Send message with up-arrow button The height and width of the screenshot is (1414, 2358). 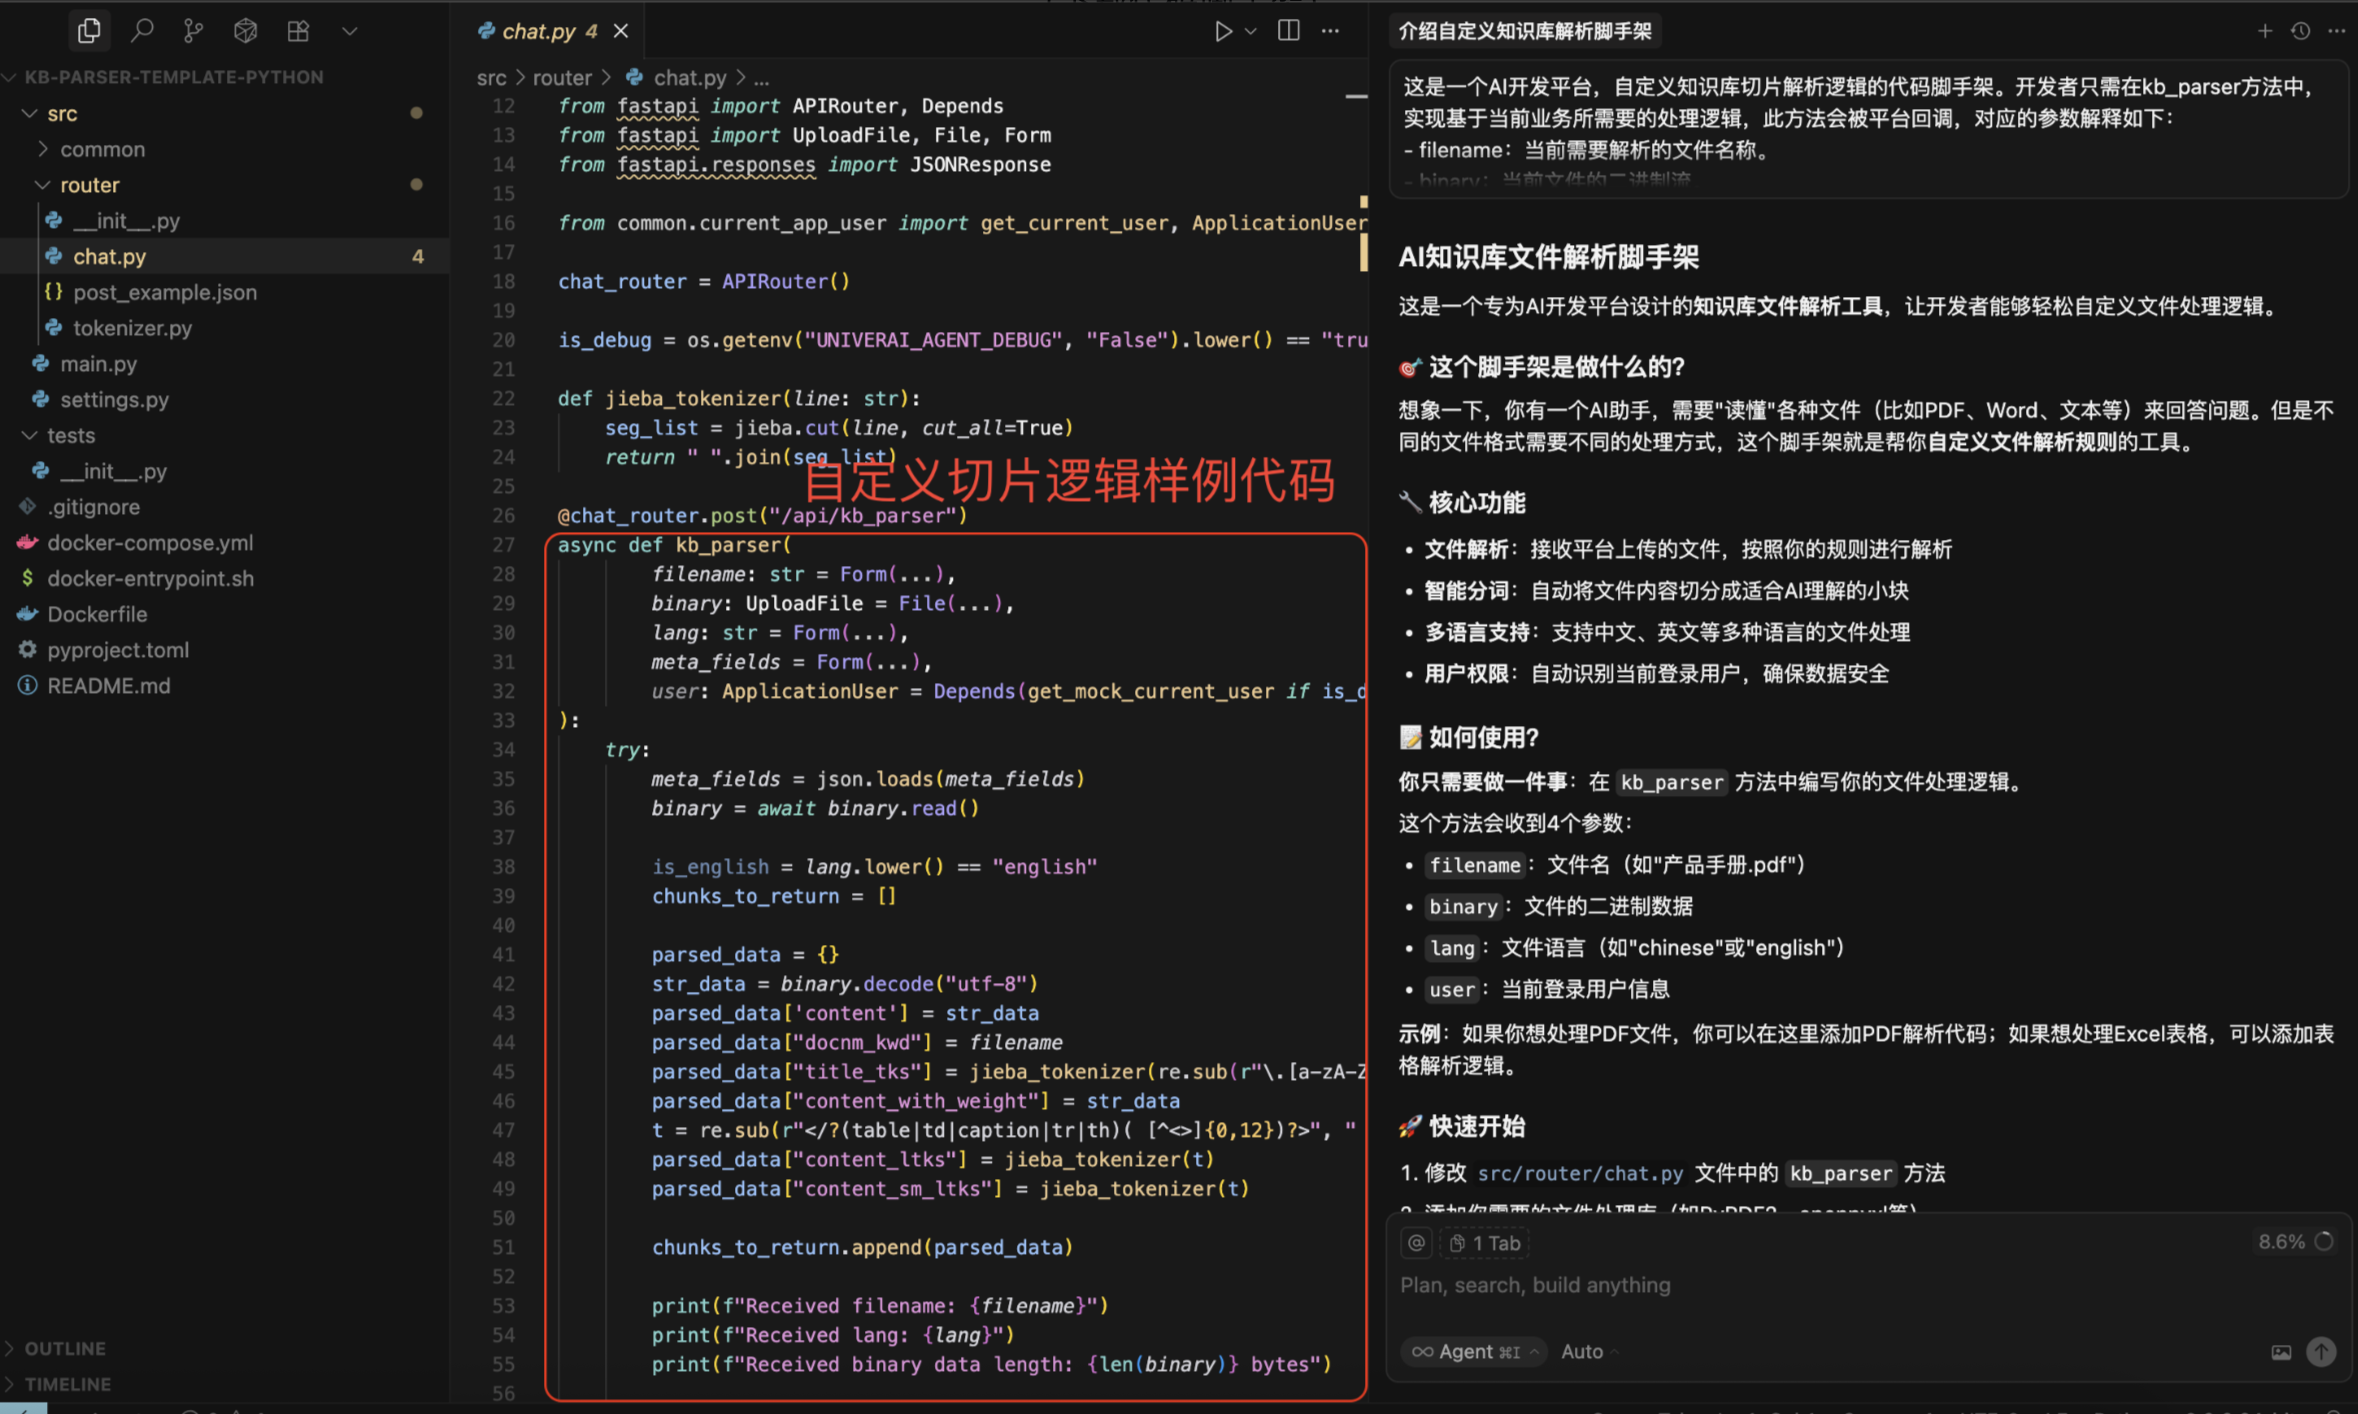click(2321, 1352)
